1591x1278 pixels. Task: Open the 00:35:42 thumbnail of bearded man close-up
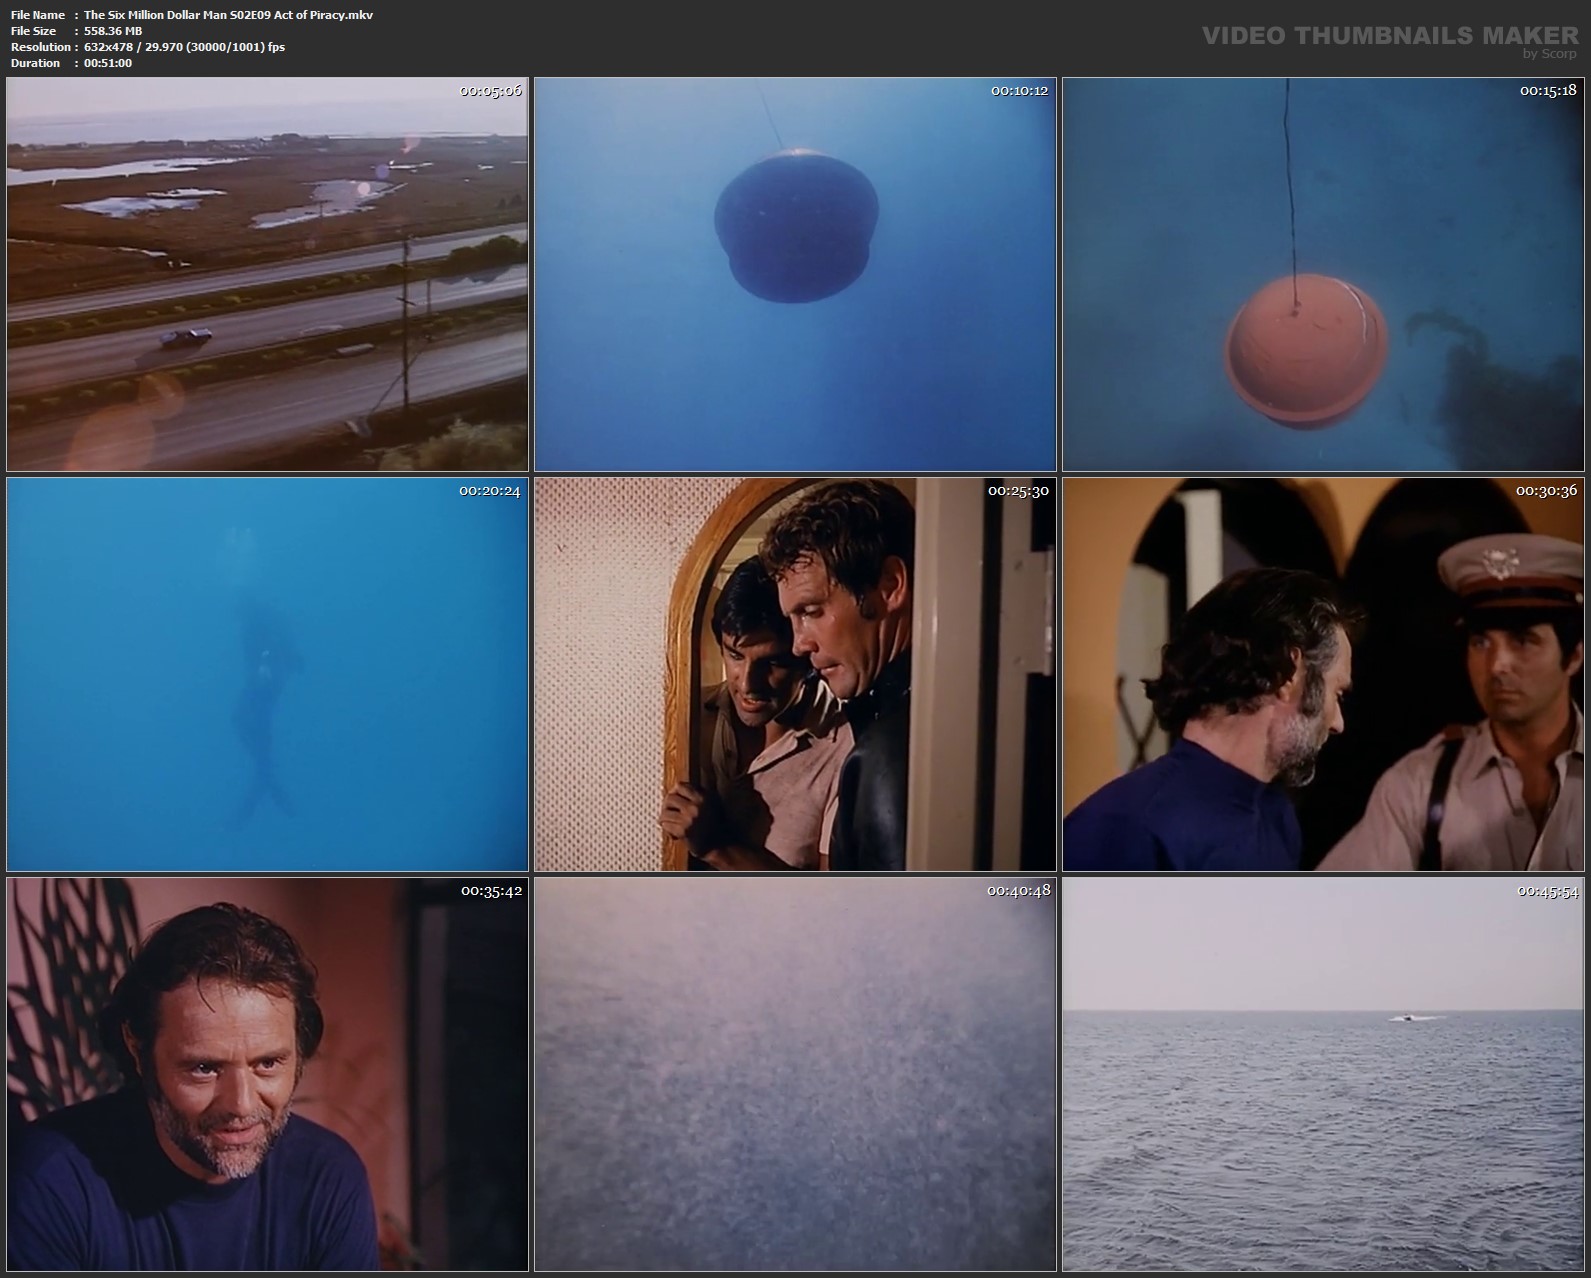click(x=267, y=1074)
